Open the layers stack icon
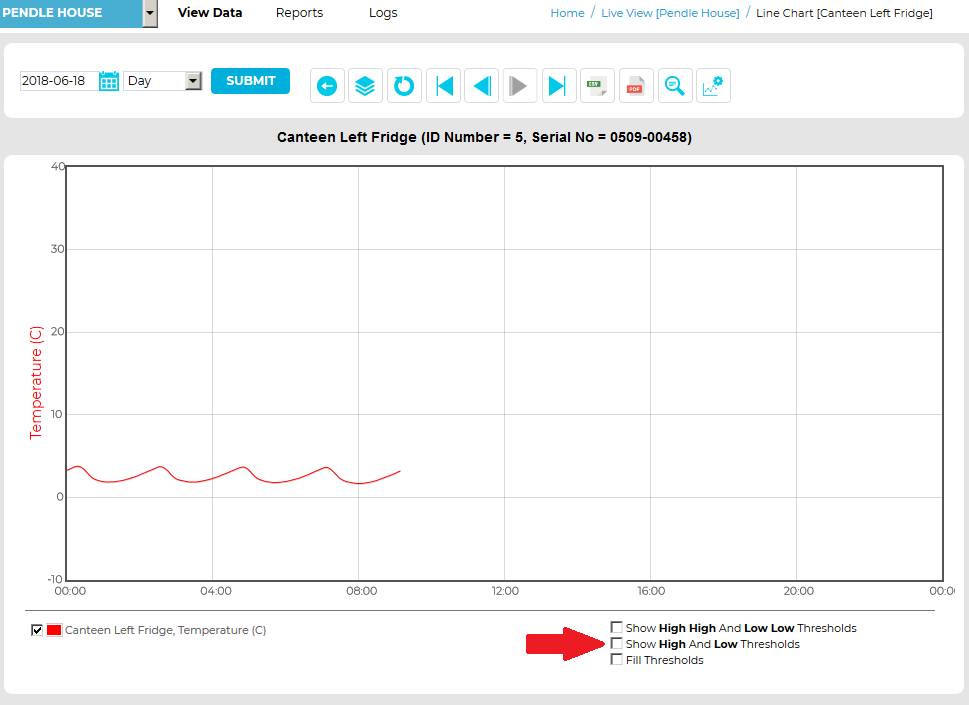969x705 pixels. tap(366, 86)
